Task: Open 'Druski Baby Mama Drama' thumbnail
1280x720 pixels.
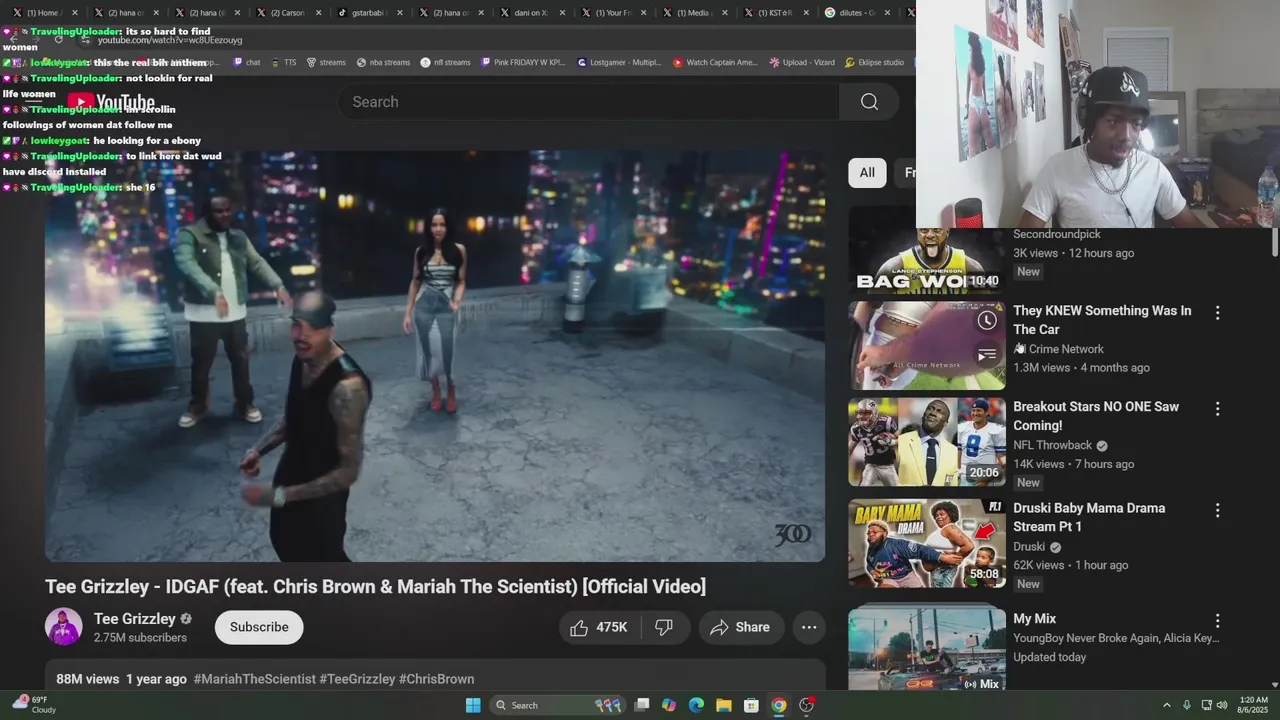Action: coord(927,543)
